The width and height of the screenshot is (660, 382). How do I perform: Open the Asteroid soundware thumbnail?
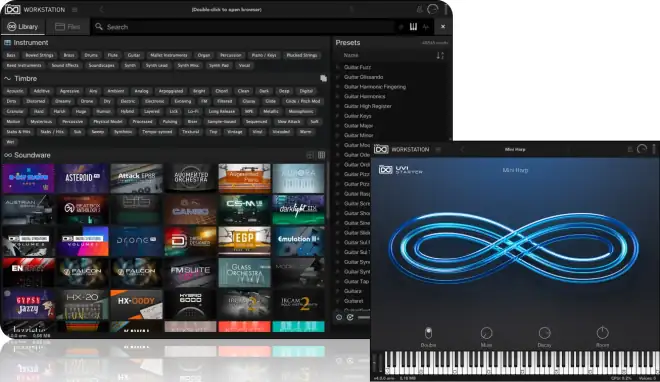pyautogui.click(x=82, y=178)
